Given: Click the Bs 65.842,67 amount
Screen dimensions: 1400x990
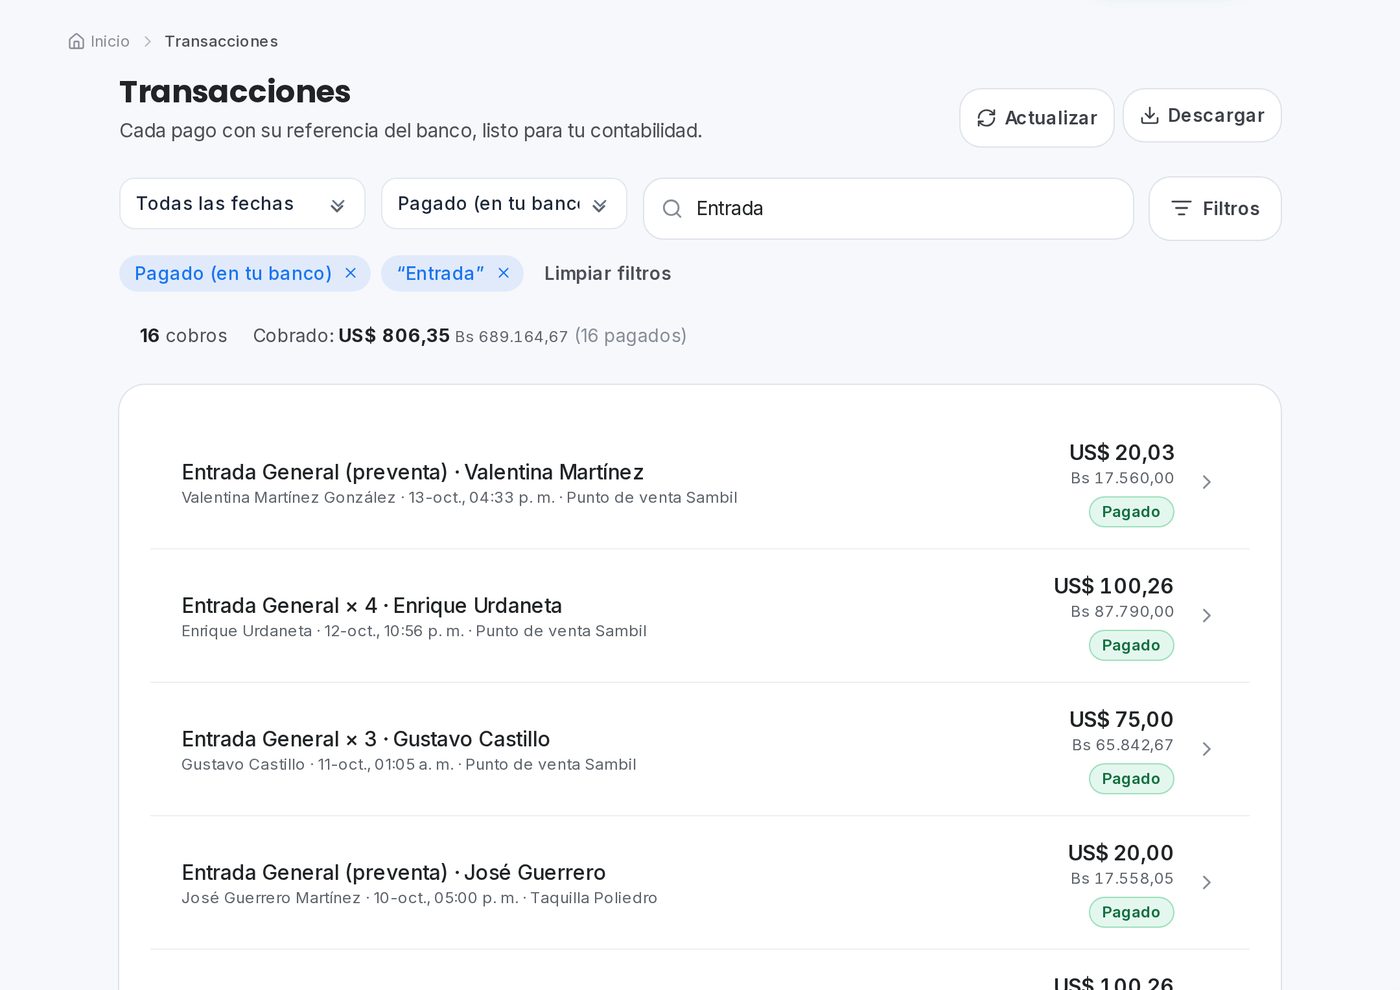Looking at the screenshot, I should point(1122,745).
